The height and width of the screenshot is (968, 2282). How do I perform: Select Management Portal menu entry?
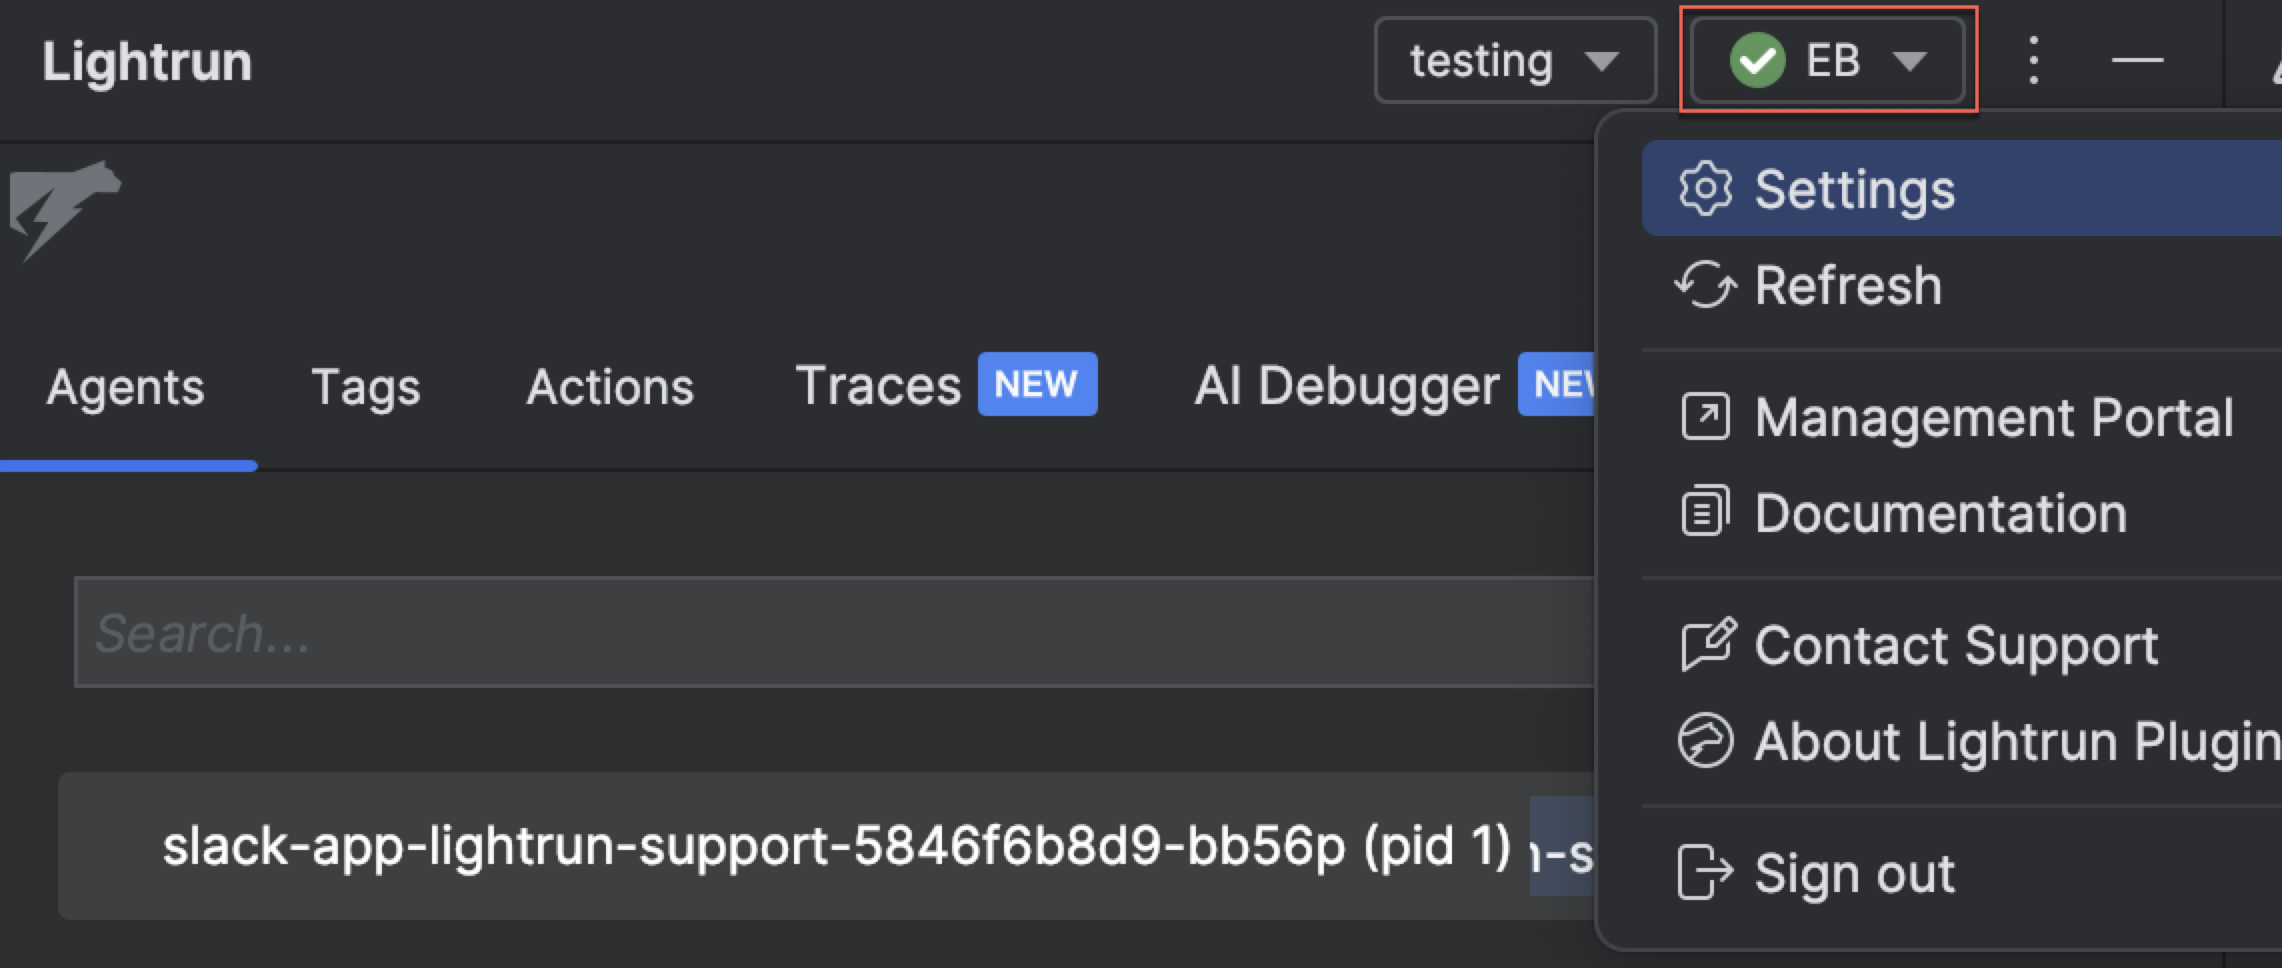point(1993,417)
